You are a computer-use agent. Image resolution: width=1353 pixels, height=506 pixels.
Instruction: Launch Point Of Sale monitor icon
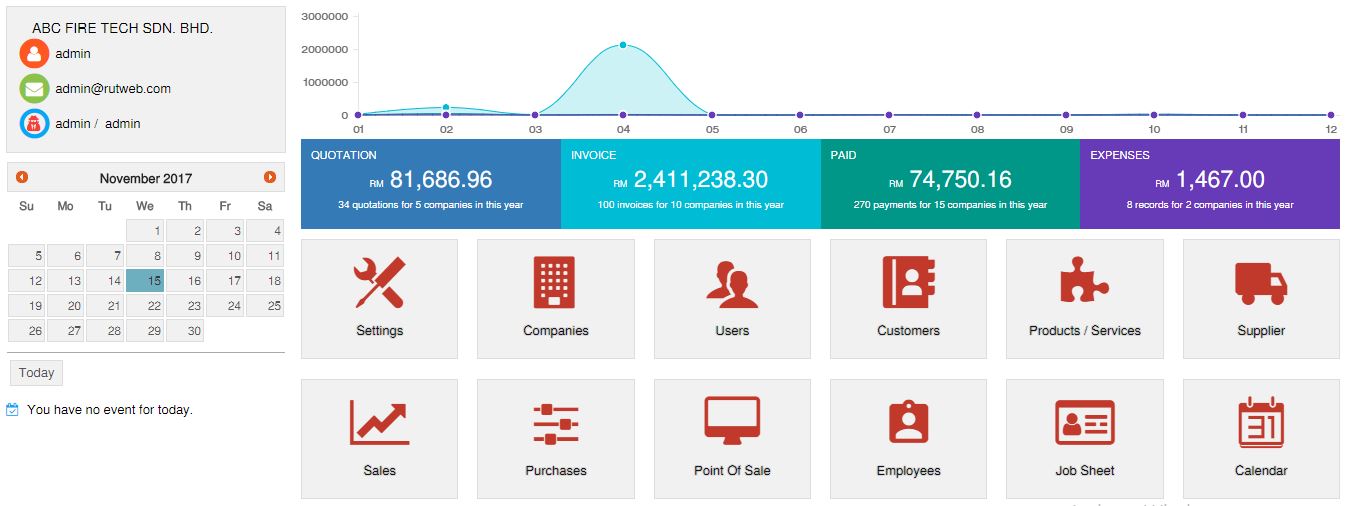click(732, 423)
